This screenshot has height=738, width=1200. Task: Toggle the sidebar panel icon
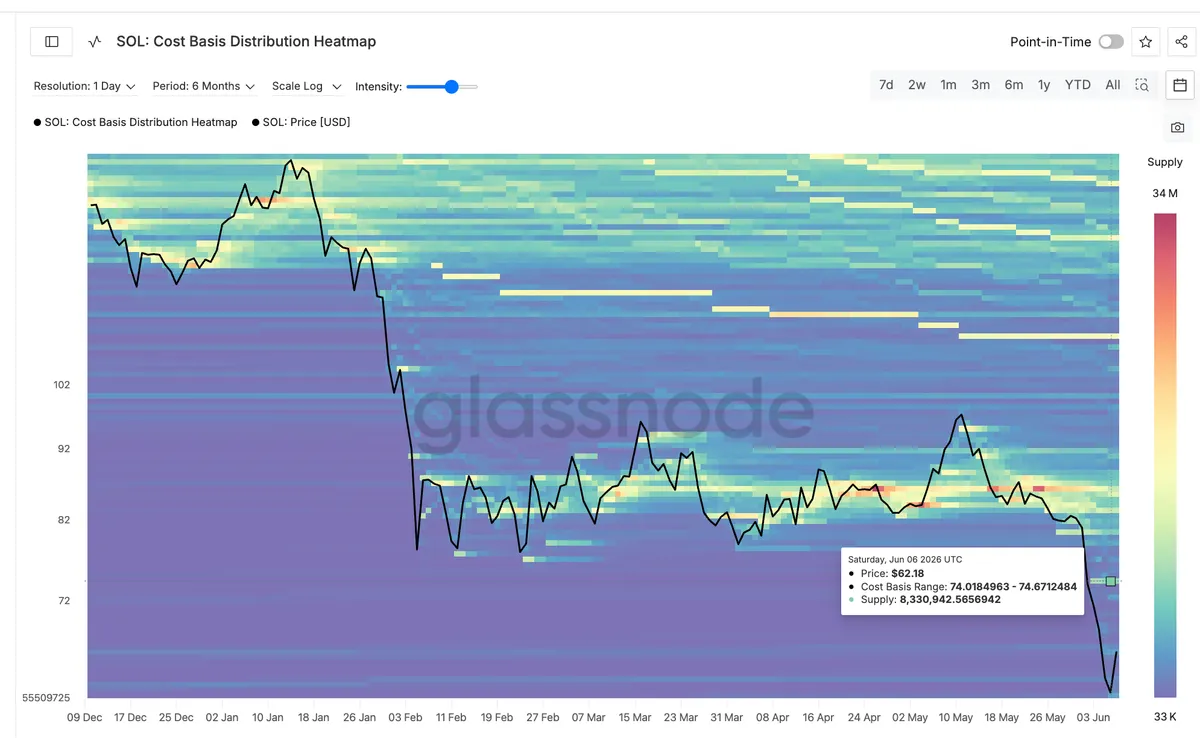click(x=52, y=42)
